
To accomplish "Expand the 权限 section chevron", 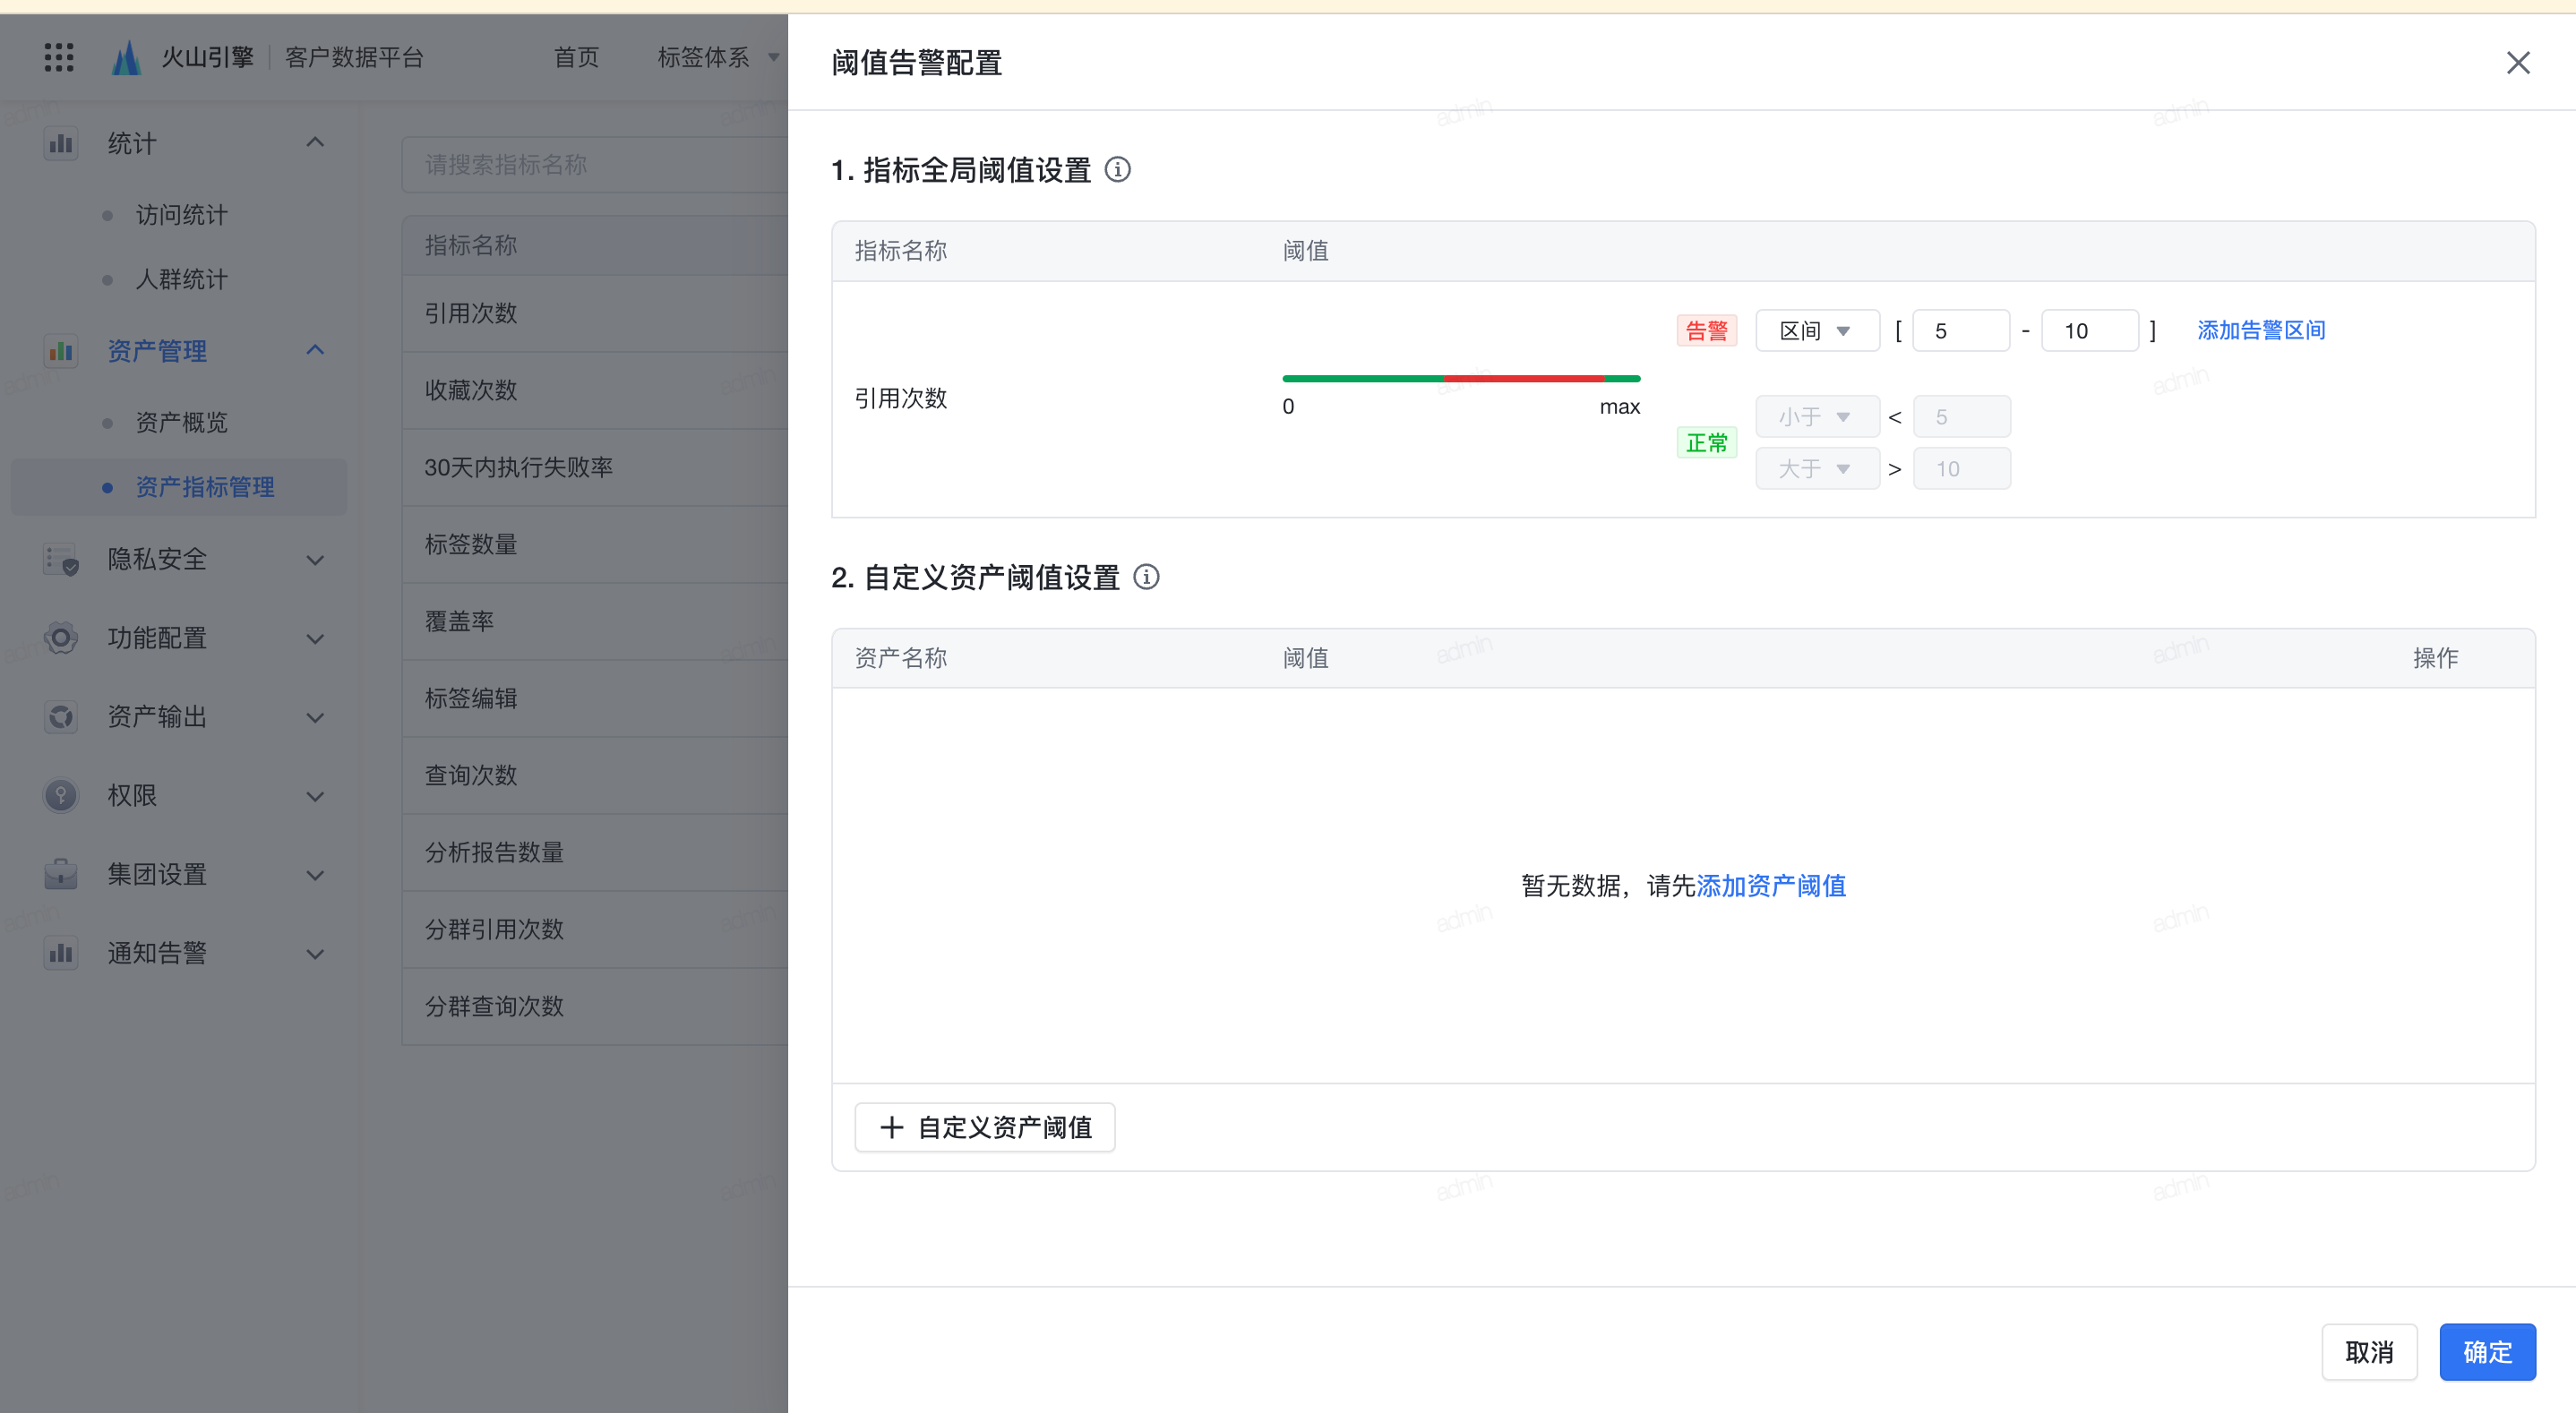I will [x=315, y=797].
